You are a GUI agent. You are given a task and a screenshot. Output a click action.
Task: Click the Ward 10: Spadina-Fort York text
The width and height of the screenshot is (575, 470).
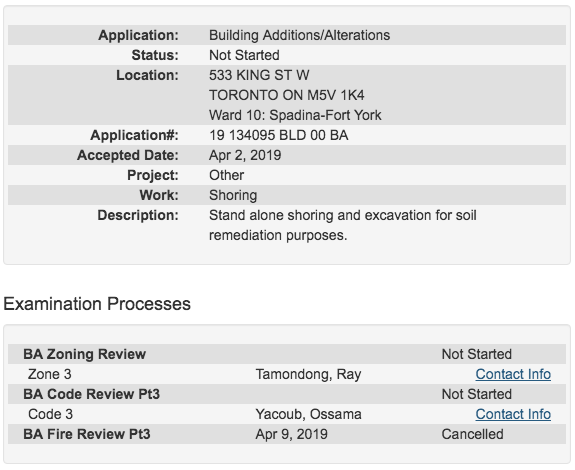295,115
